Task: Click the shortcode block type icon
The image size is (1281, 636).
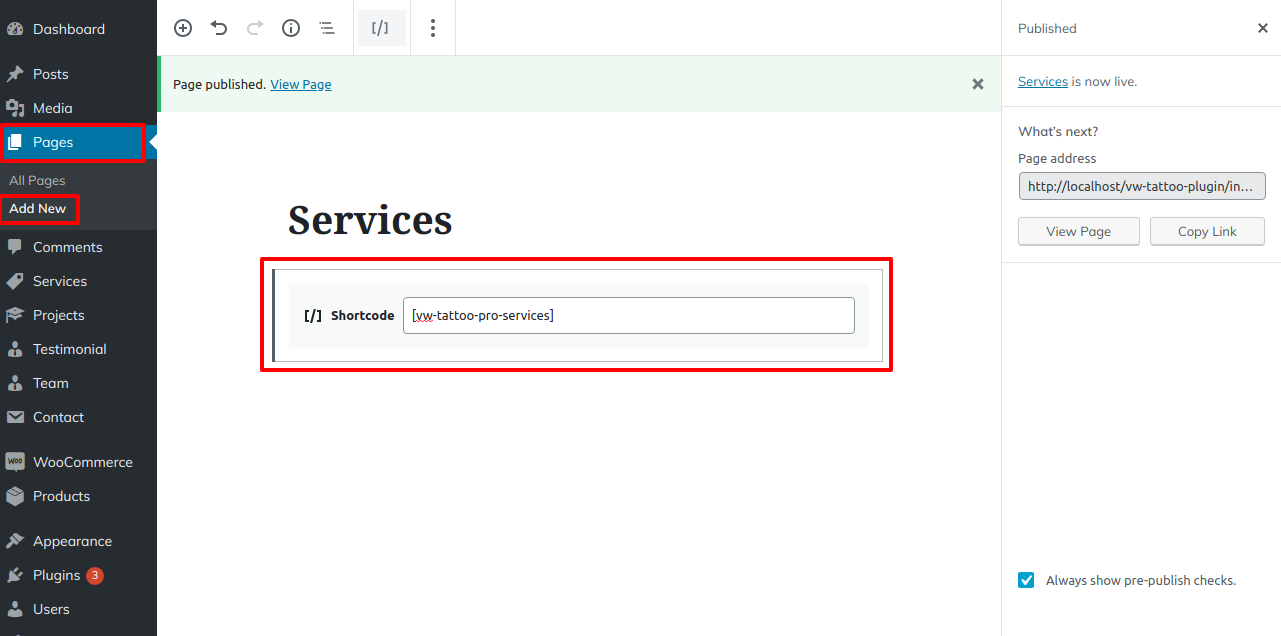Action: point(380,28)
